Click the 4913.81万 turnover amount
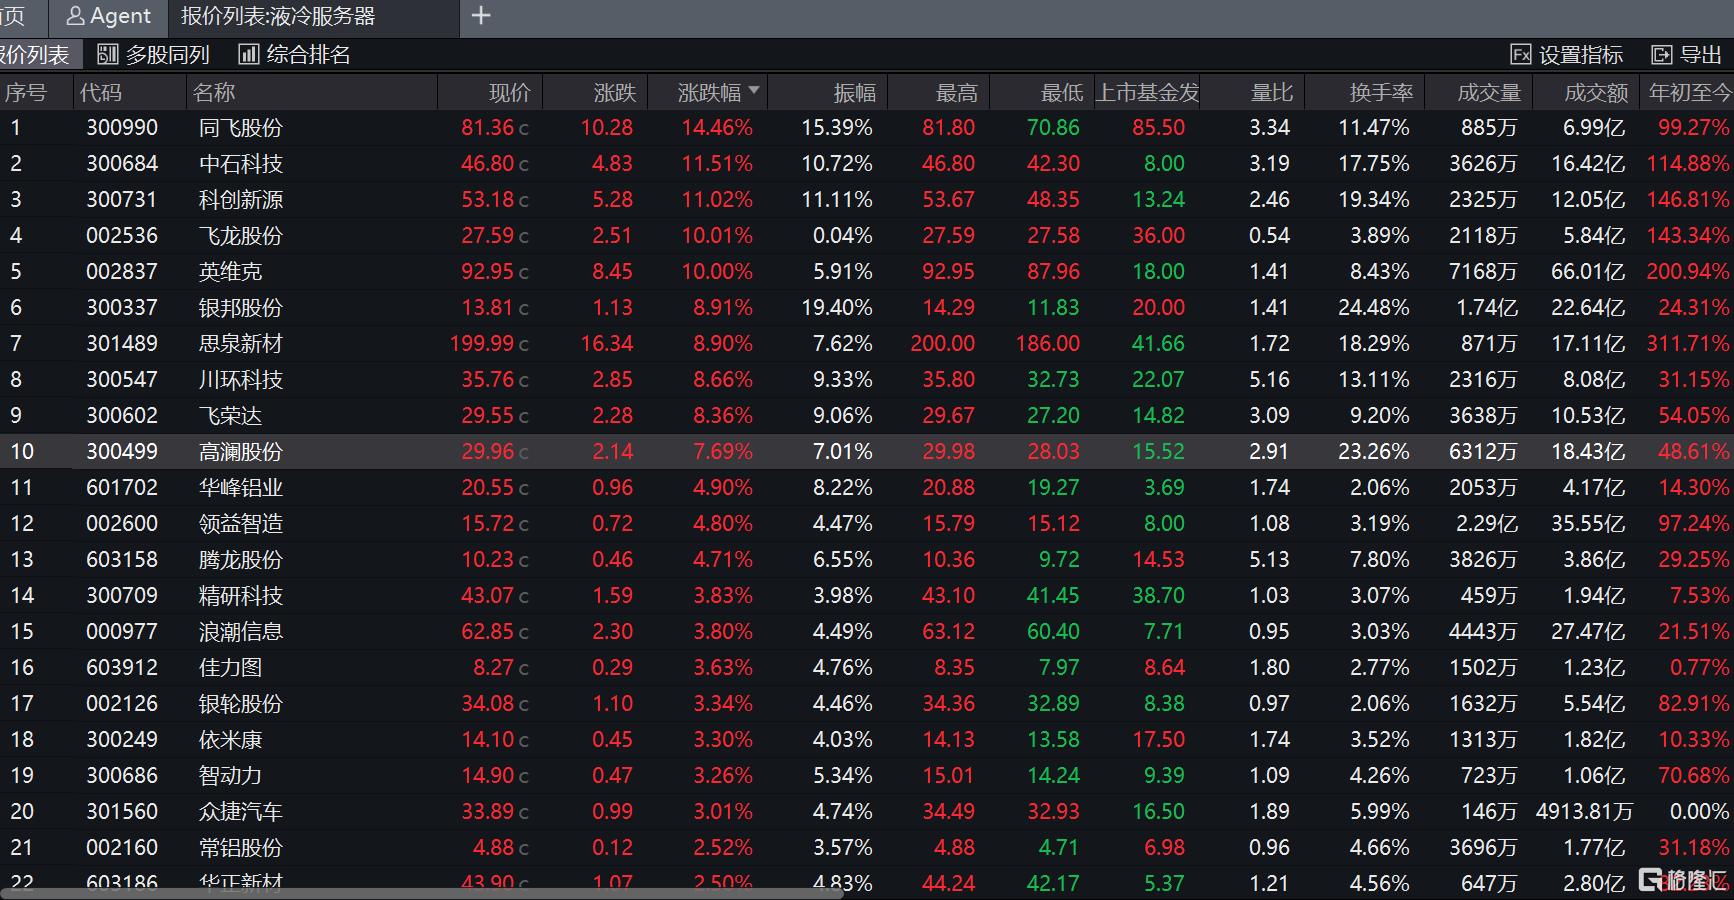Screen dimensions: 1734x900 click(1584, 812)
